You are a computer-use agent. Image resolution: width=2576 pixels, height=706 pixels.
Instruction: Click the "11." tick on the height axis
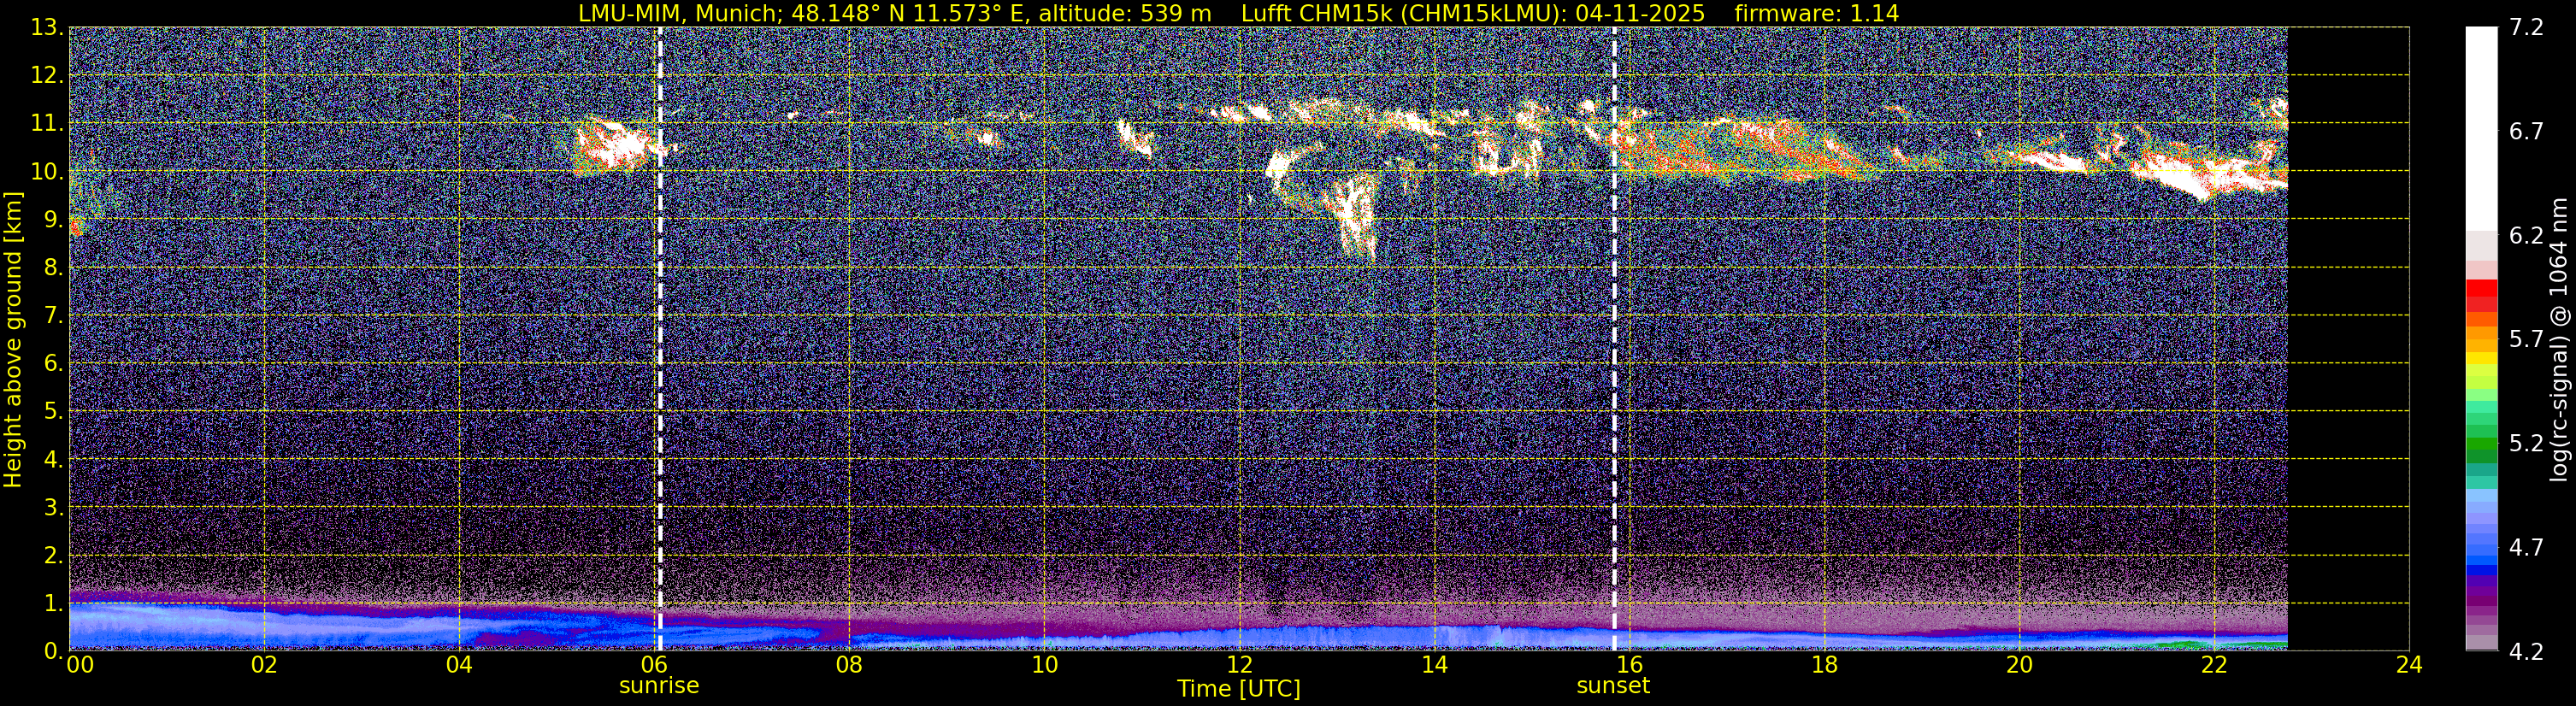(x=46, y=123)
